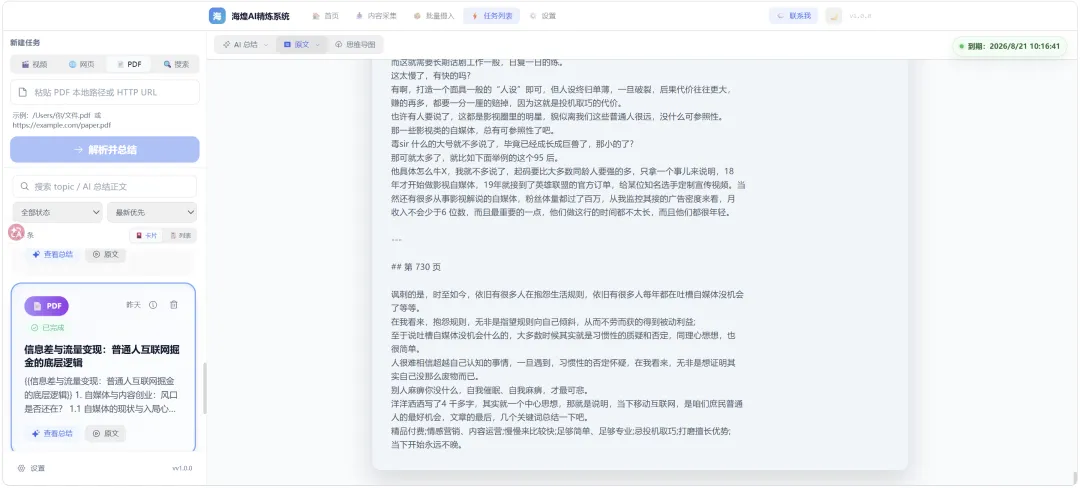Click the v1.0.0 label in header
The height and width of the screenshot is (488, 1080).
coord(860,16)
